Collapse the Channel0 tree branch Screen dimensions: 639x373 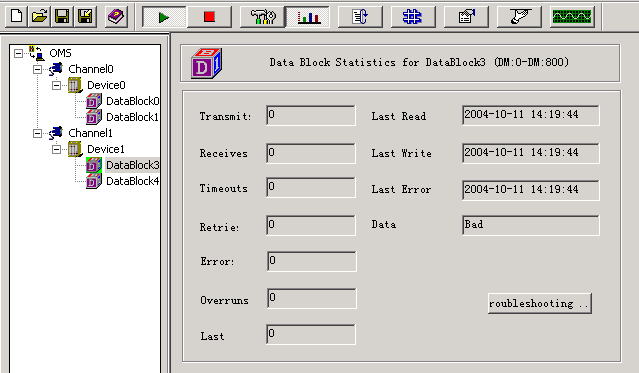tap(37, 69)
